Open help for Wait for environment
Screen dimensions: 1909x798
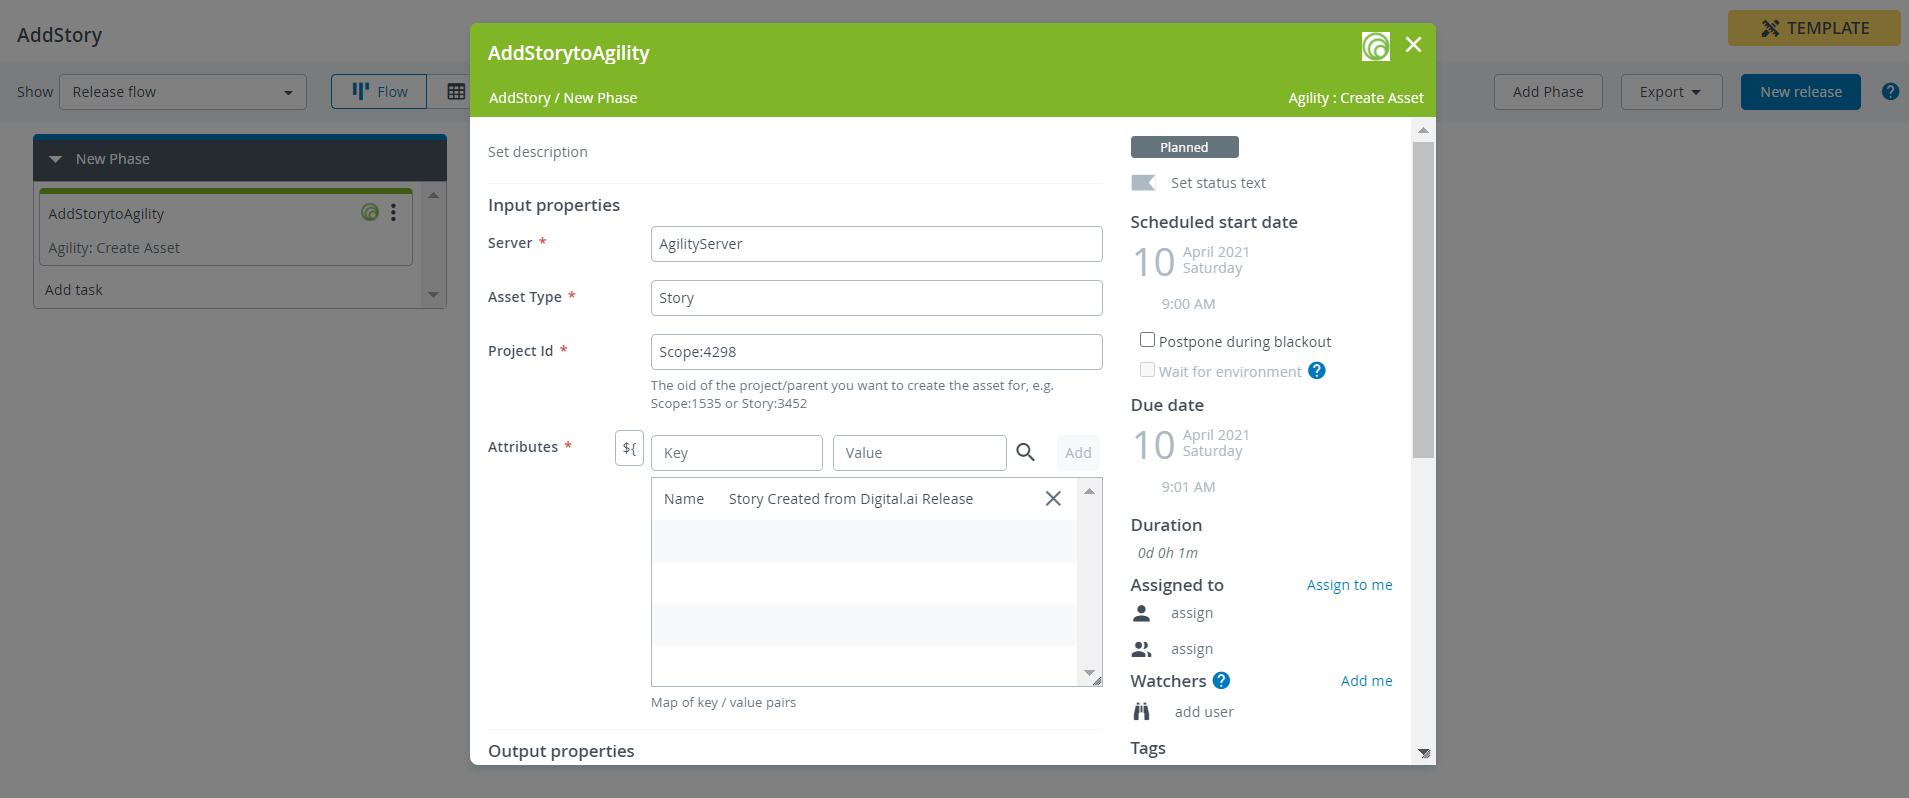point(1317,371)
